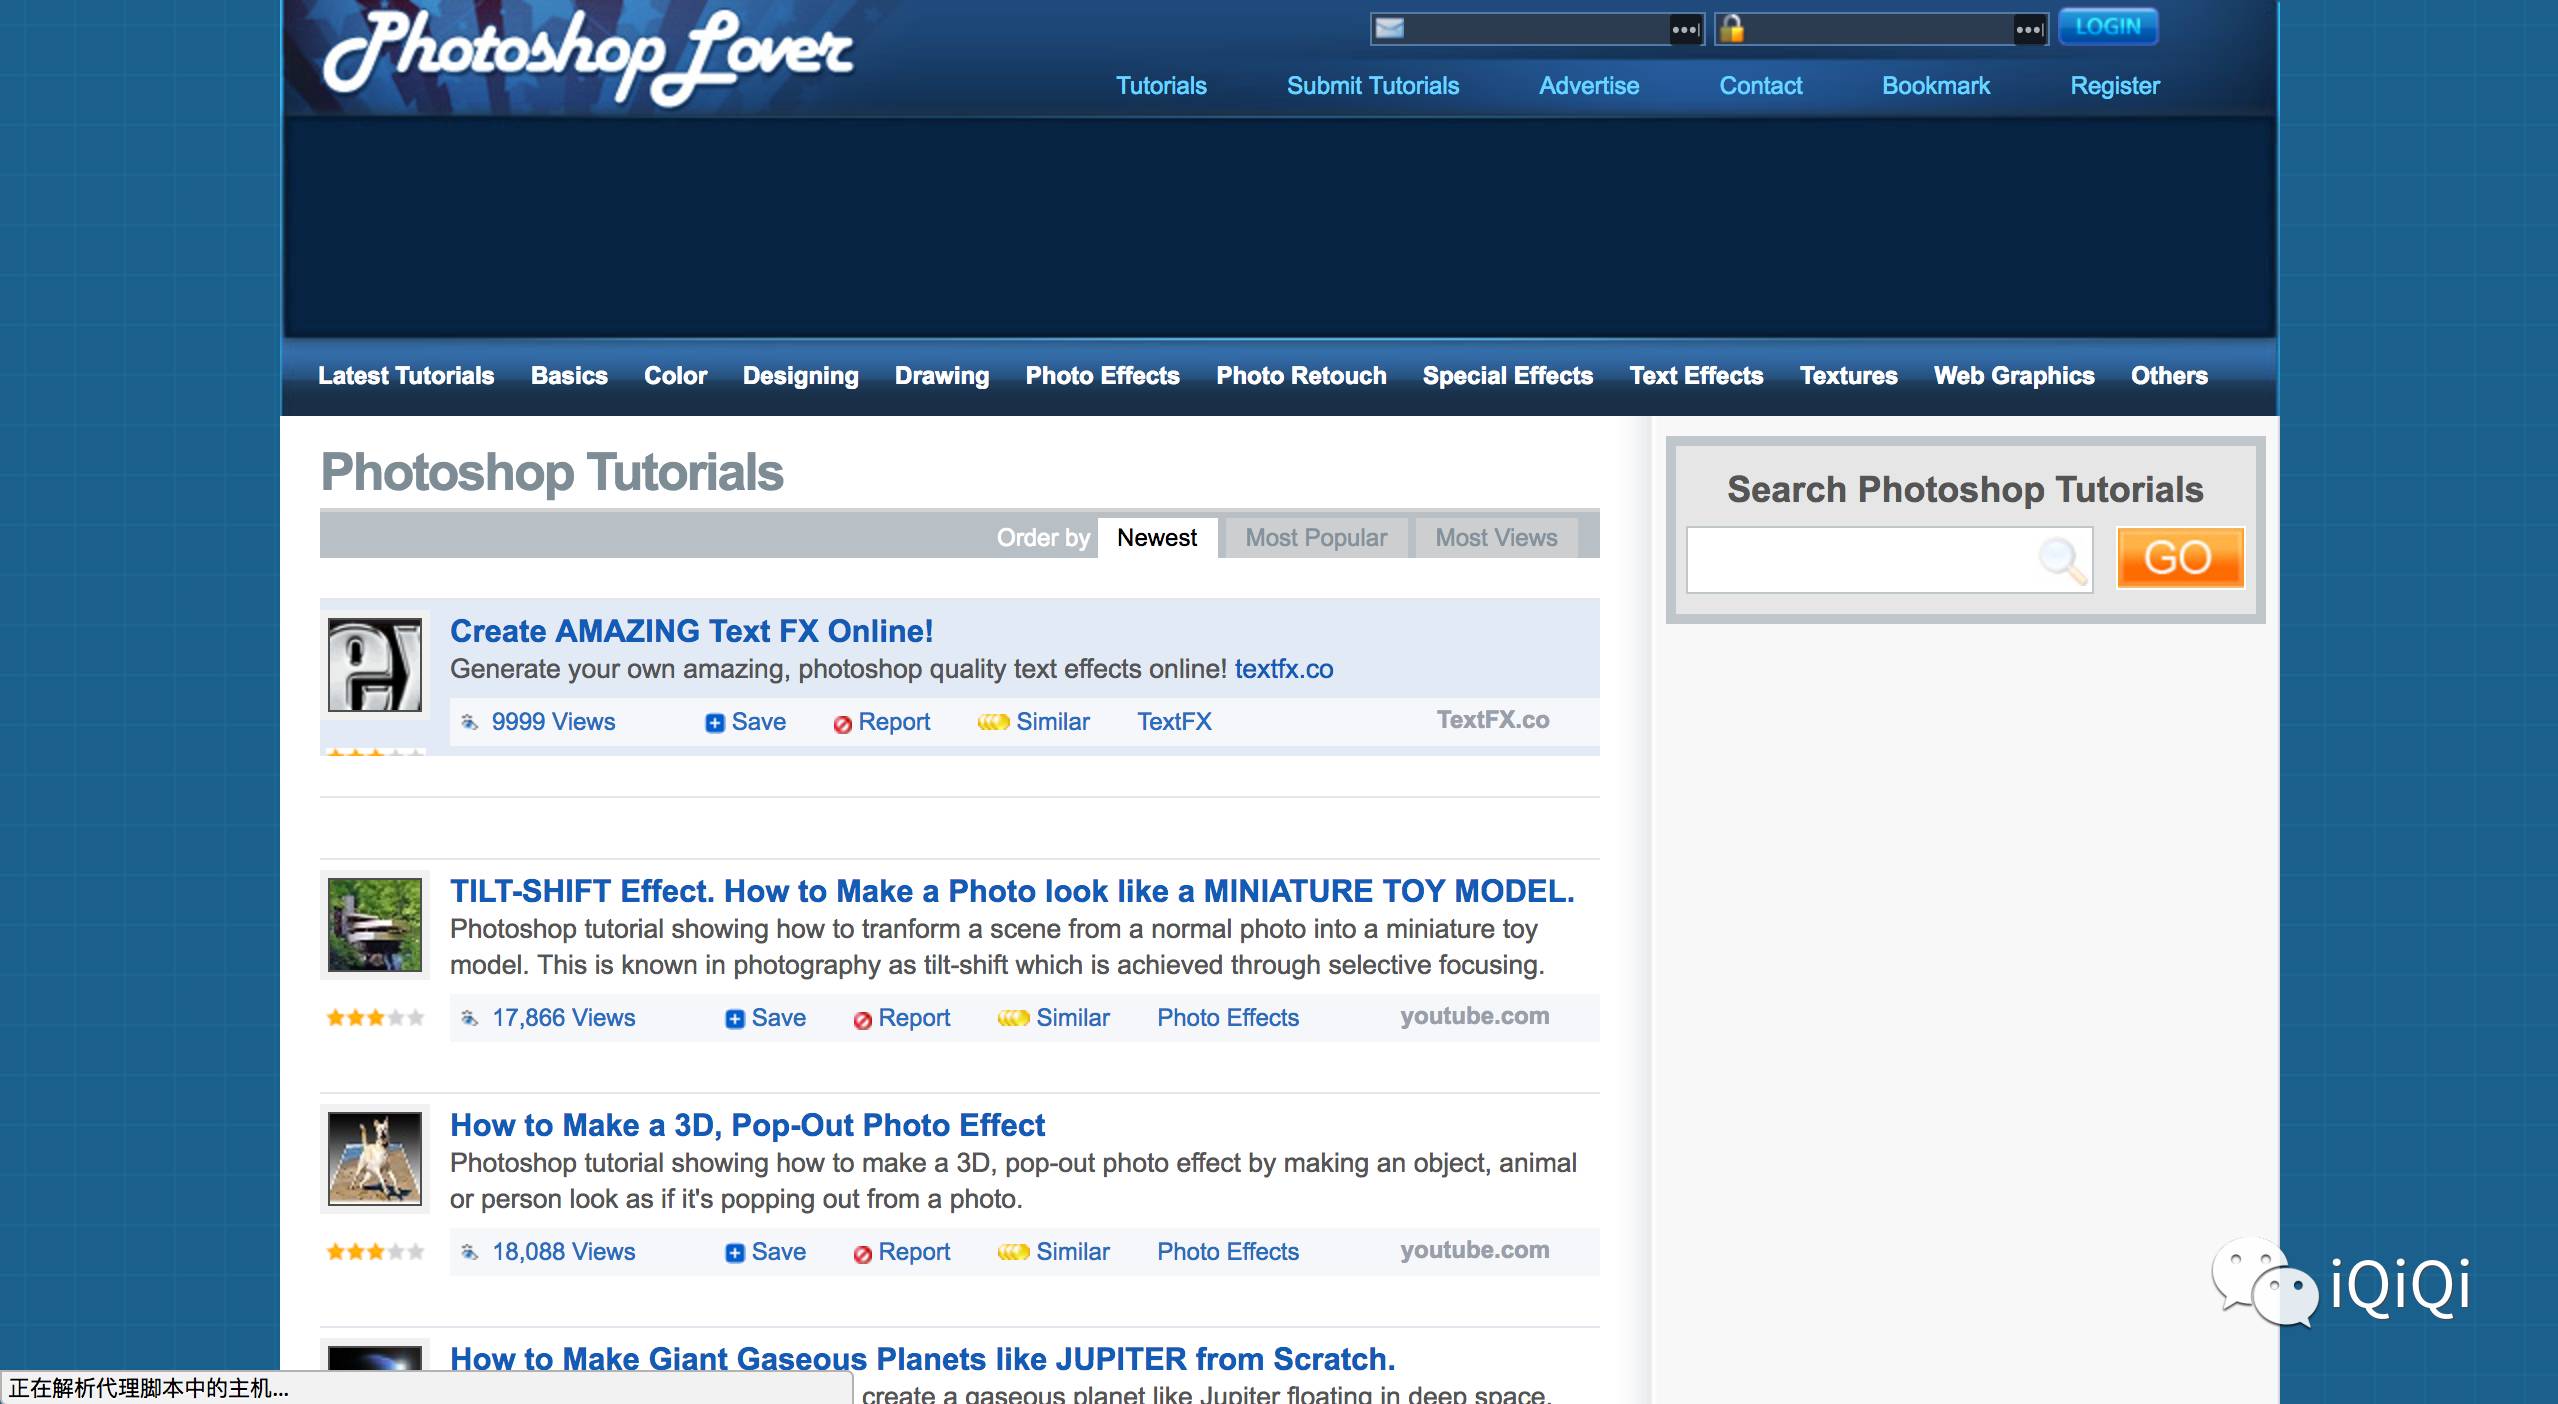Click the LOGIN button
Viewport: 2558px width, 1404px height.
(x=2108, y=27)
